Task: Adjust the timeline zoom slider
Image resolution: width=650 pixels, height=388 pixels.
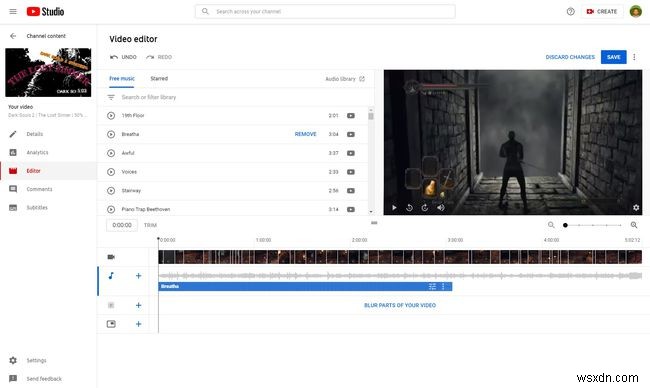Action: click(593, 225)
